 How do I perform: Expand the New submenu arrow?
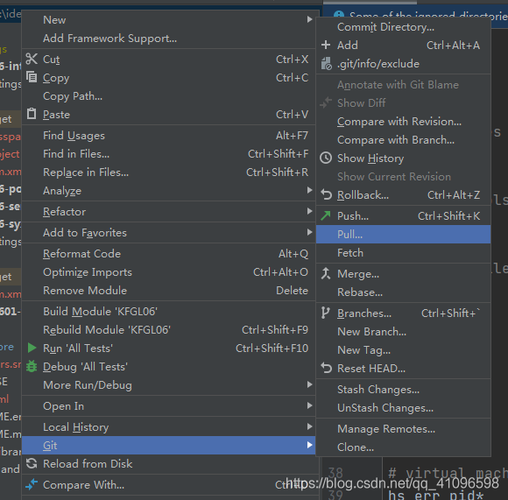point(309,20)
